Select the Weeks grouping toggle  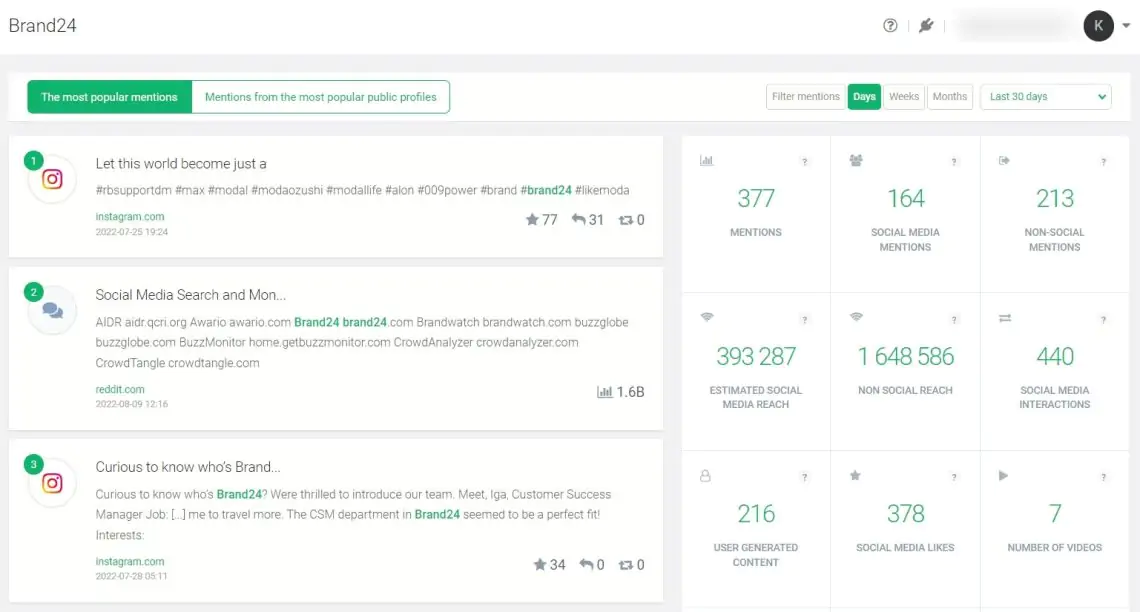904,97
